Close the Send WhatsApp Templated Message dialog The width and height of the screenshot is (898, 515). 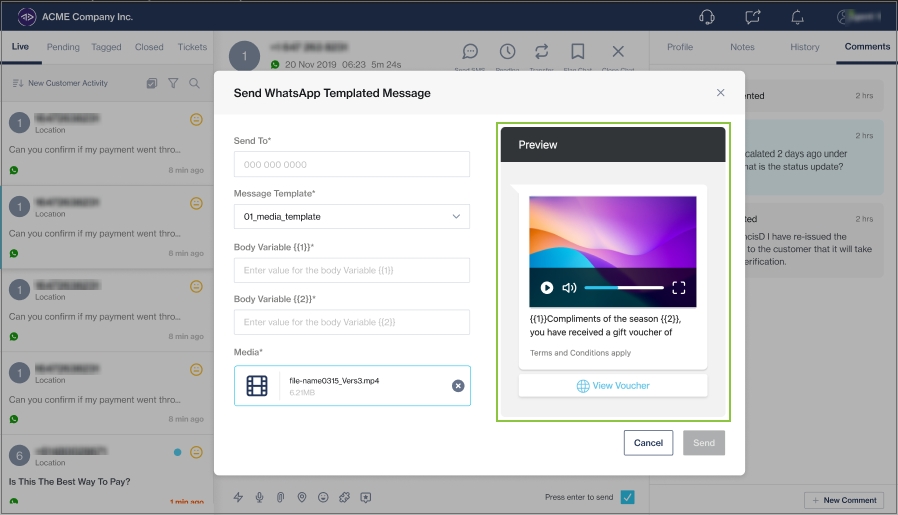click(720, 93)
